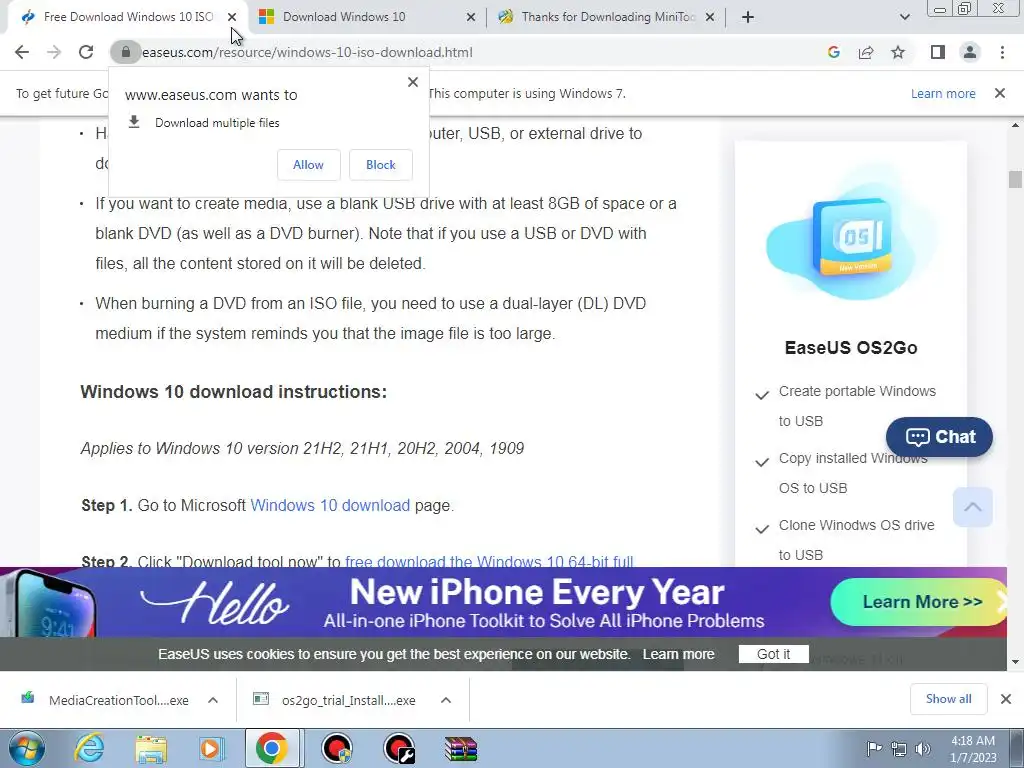Viewport: 1024px width, 768px height.
Task: Open the Windows Start button
Action: (x=27, y=748)
